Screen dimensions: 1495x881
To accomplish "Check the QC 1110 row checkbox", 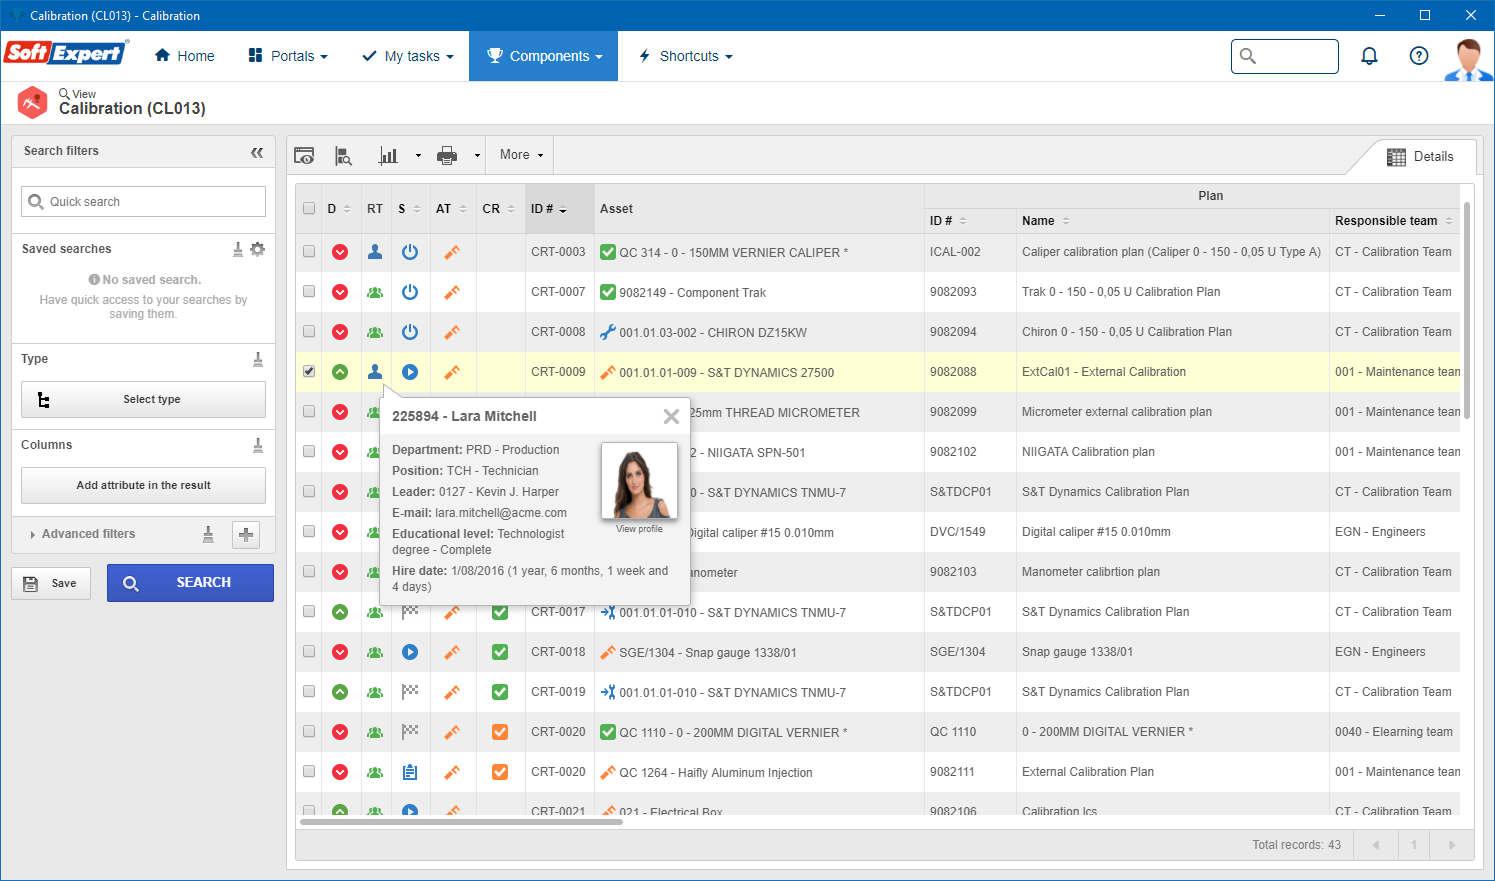I will click(309, 732).
